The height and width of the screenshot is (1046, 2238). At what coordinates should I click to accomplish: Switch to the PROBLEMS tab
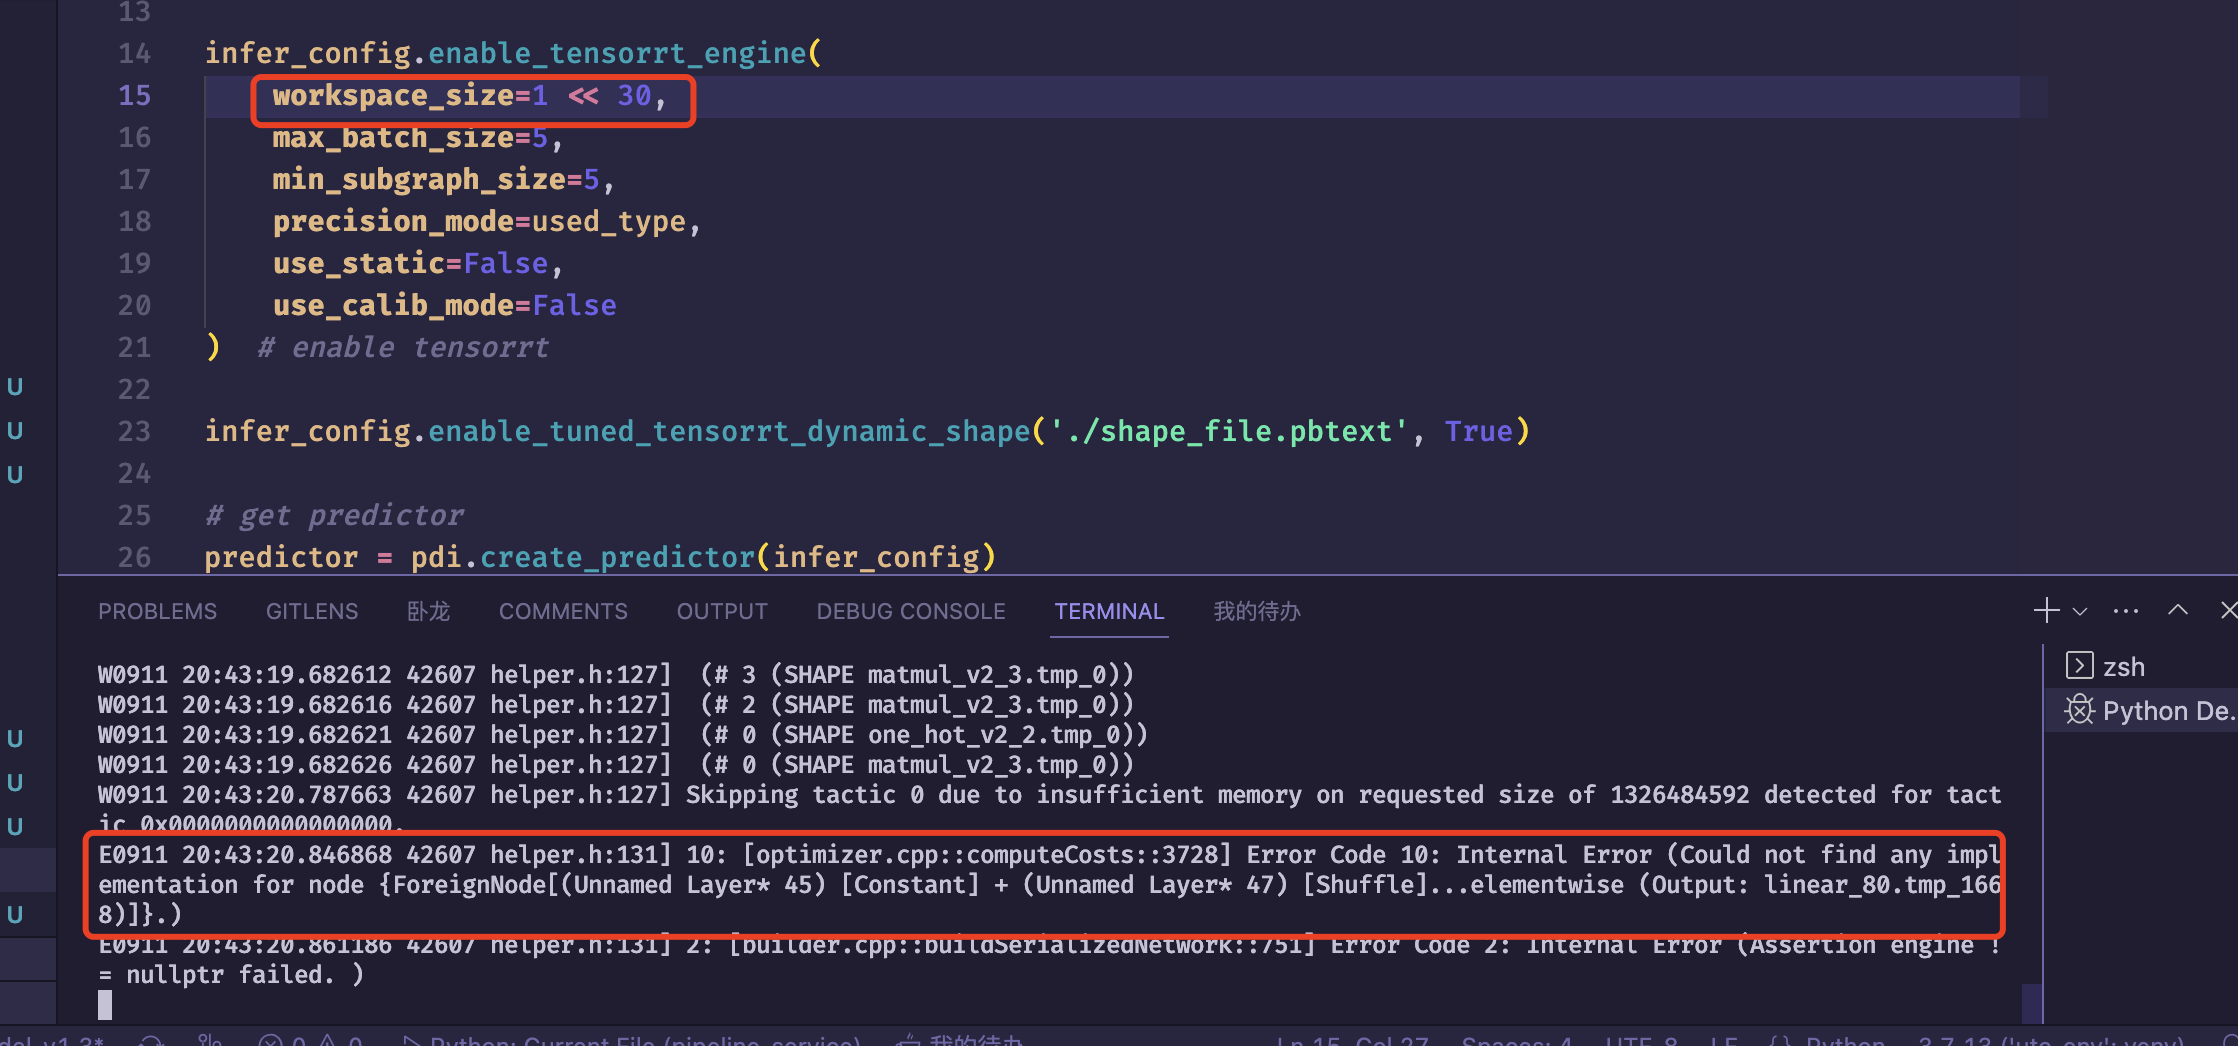coord(157,611)
